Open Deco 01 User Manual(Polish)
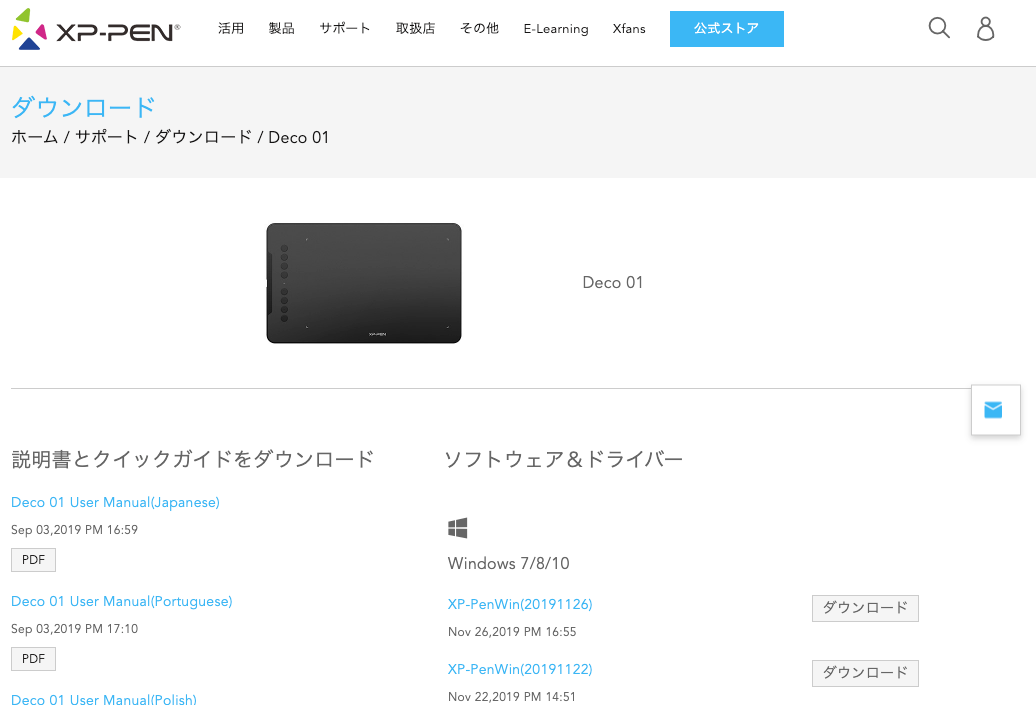 pos(104,699)
